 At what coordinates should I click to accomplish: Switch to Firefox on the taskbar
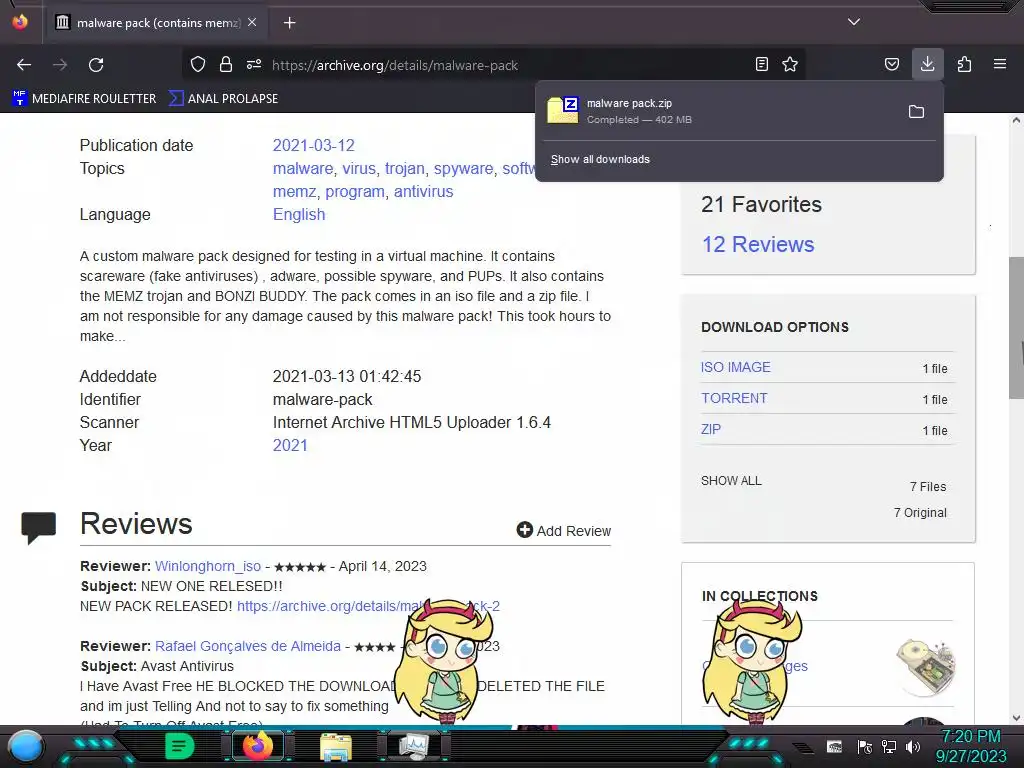pyautogui.click(x=257, y=746)
